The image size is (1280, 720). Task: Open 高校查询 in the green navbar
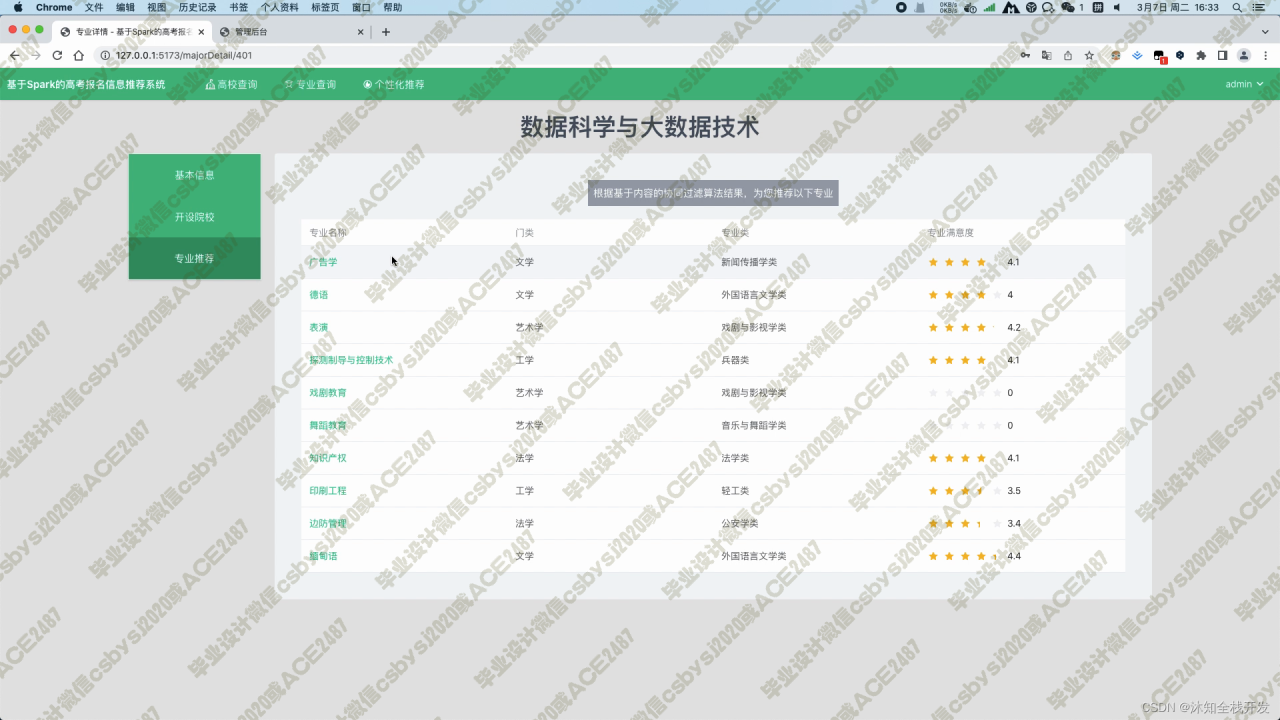point(231,85)
